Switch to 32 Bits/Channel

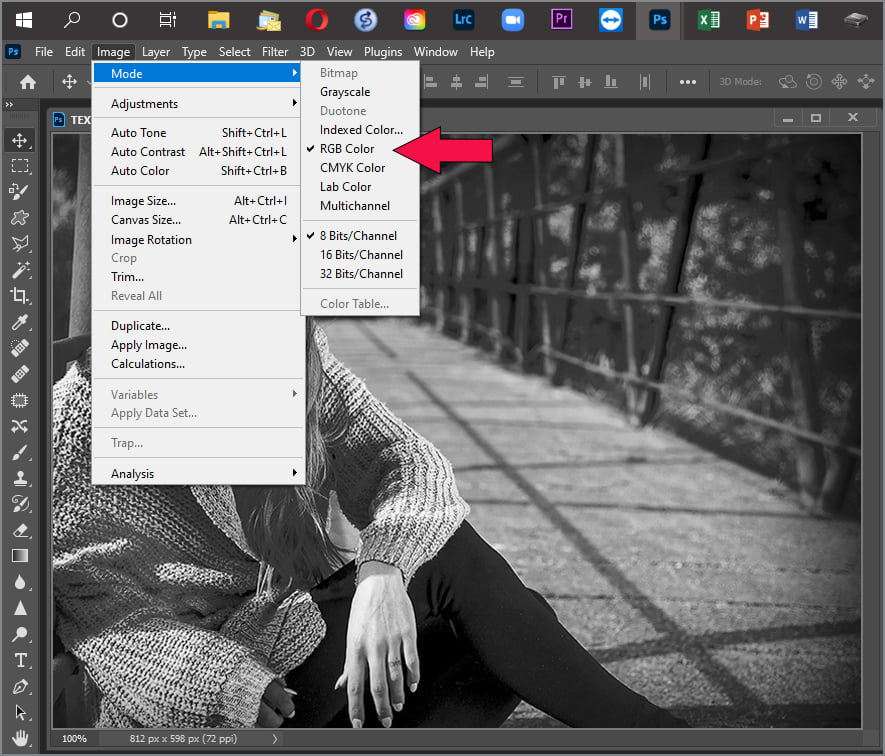(360, 274)
